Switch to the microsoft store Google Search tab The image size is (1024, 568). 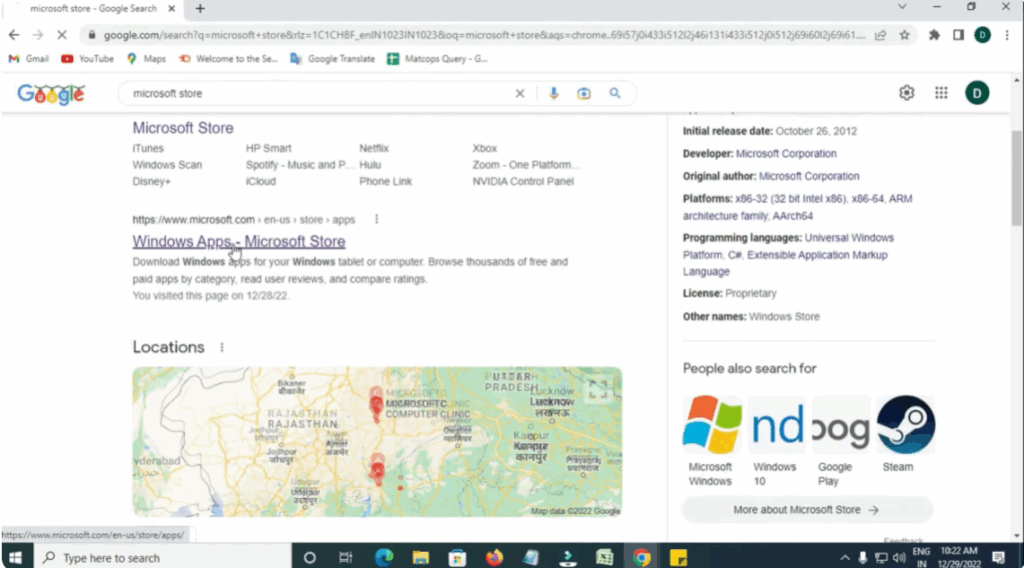click(x=93, y=8)
